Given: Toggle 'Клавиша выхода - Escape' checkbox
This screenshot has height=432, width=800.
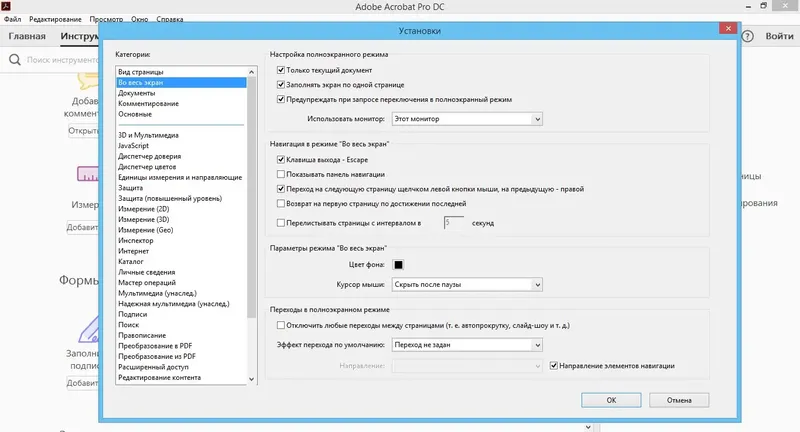Looking at the screenshot, I should 281,160.
